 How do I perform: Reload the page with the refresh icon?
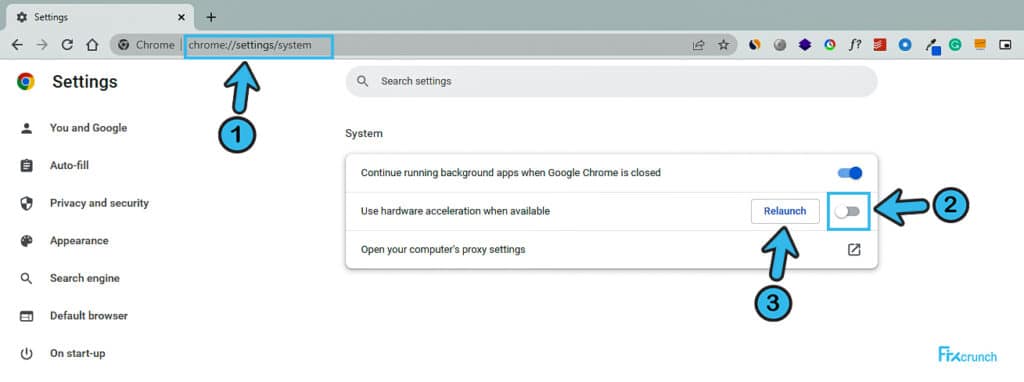67,45
